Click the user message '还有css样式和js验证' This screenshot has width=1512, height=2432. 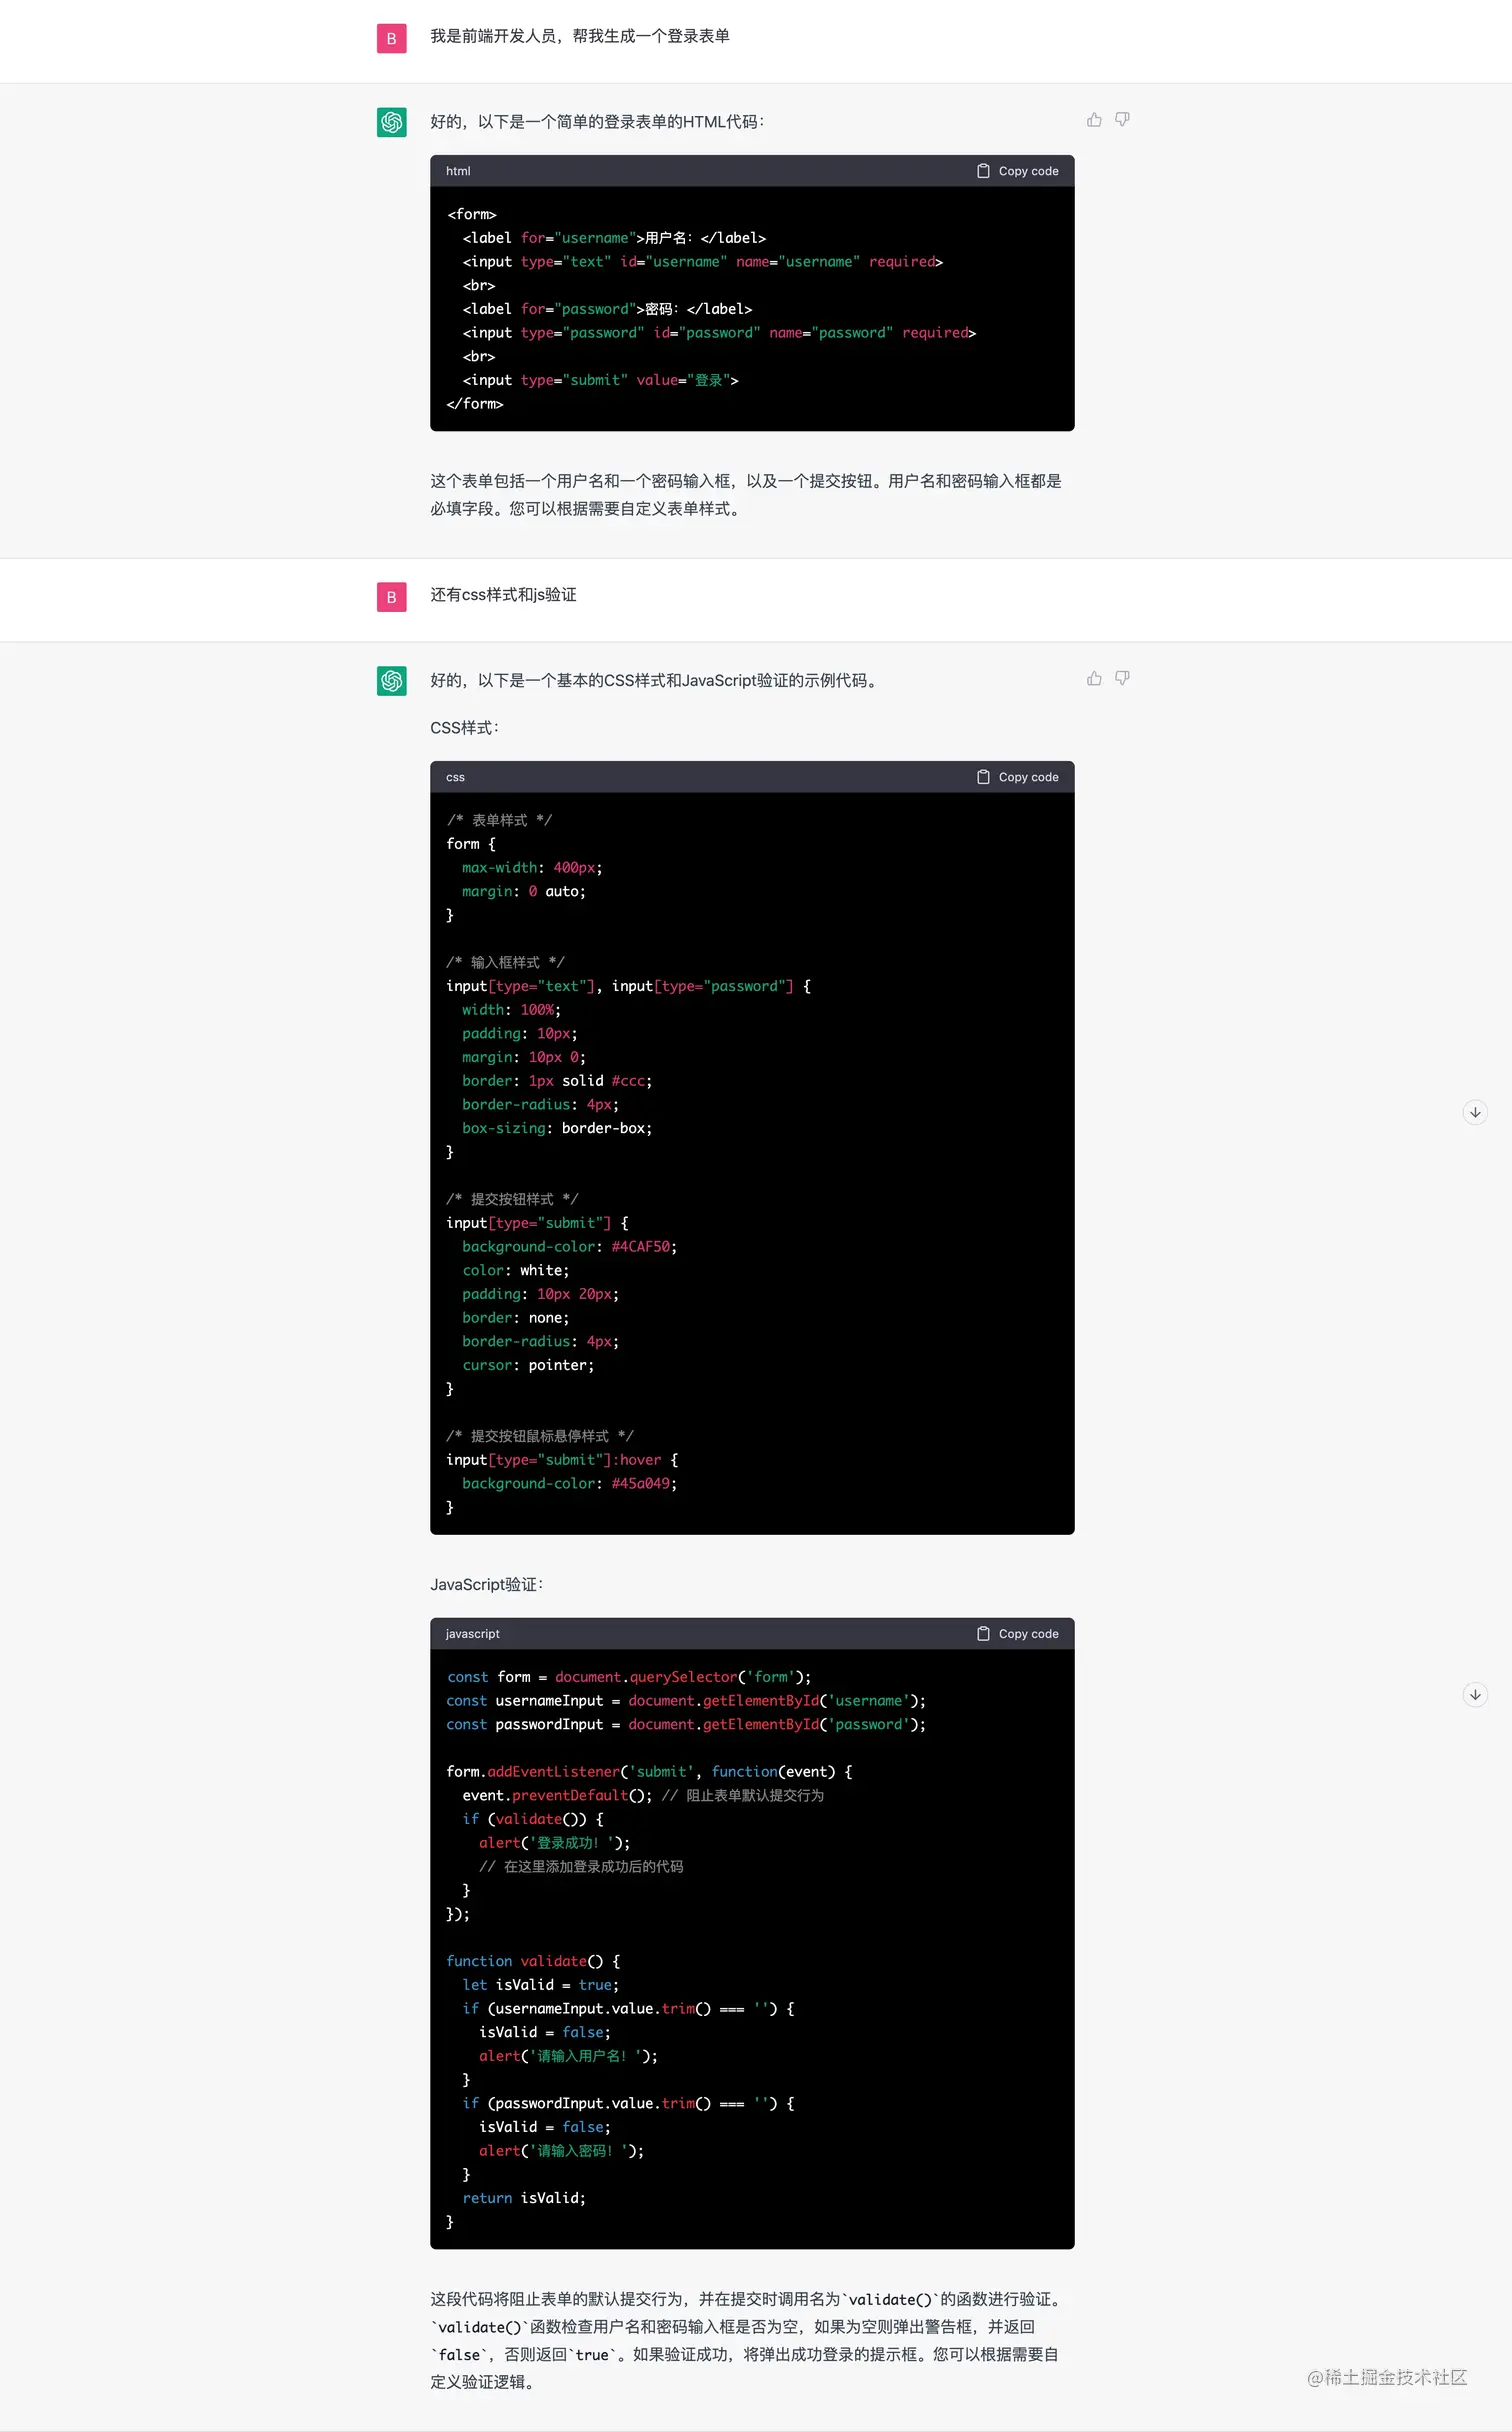pyautogui.click(x=503, y=595)
